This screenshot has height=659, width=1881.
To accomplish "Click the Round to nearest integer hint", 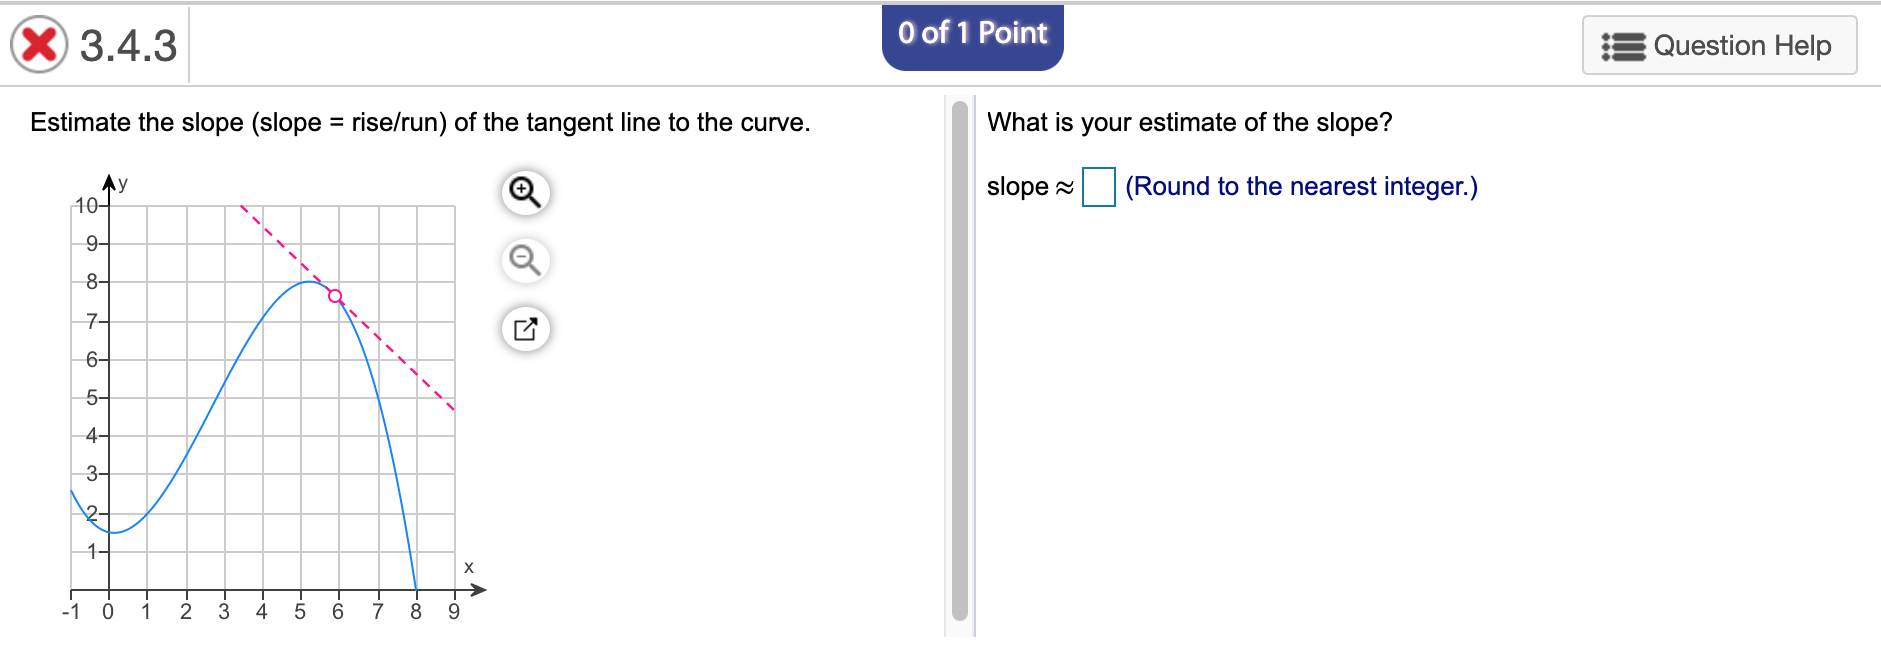I will [1301, 187].
